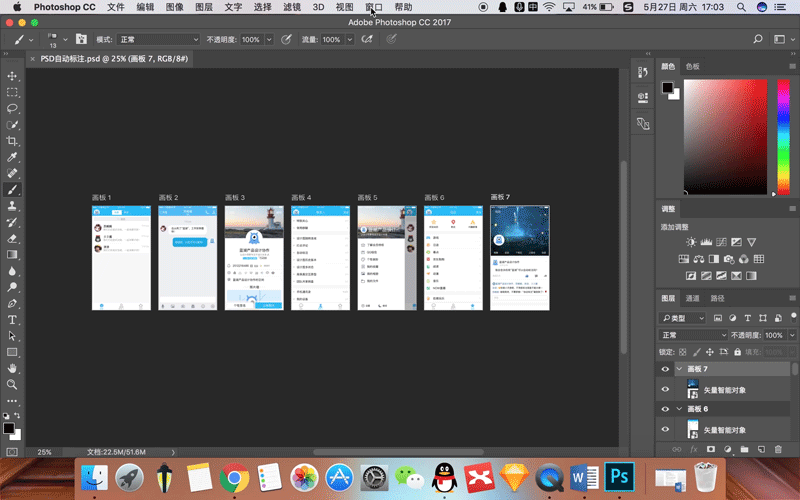
Task: Select the Pen tool
Action: click(12, 304)
